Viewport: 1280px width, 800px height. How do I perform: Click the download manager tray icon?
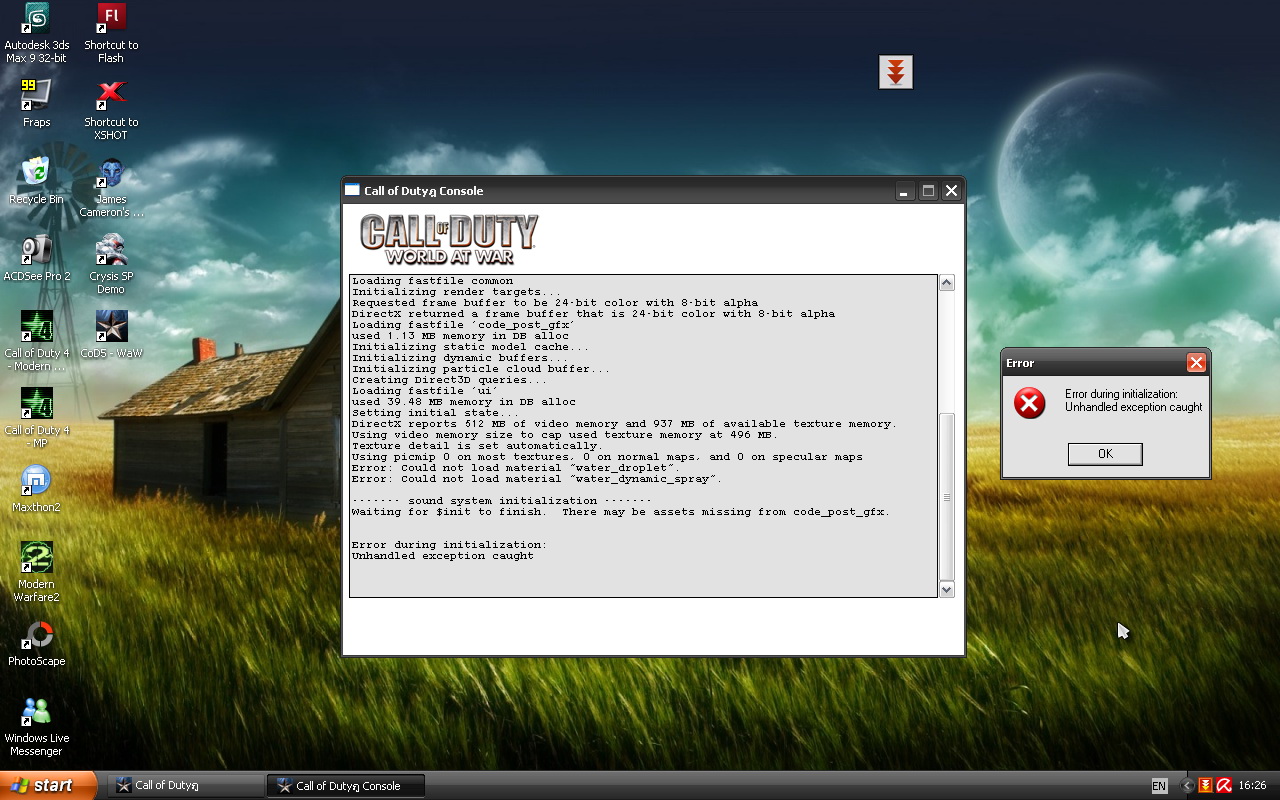(1206, 786)
